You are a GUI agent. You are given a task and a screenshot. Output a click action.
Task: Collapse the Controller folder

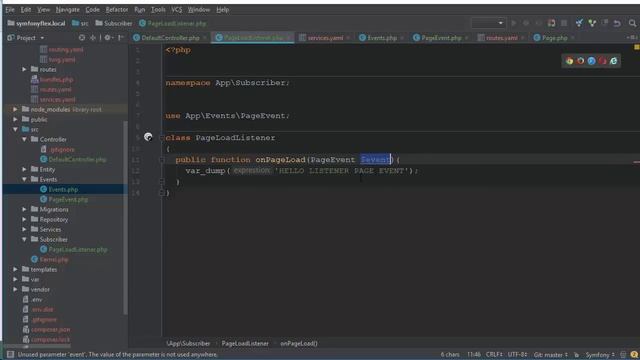[x=24, y=139]
